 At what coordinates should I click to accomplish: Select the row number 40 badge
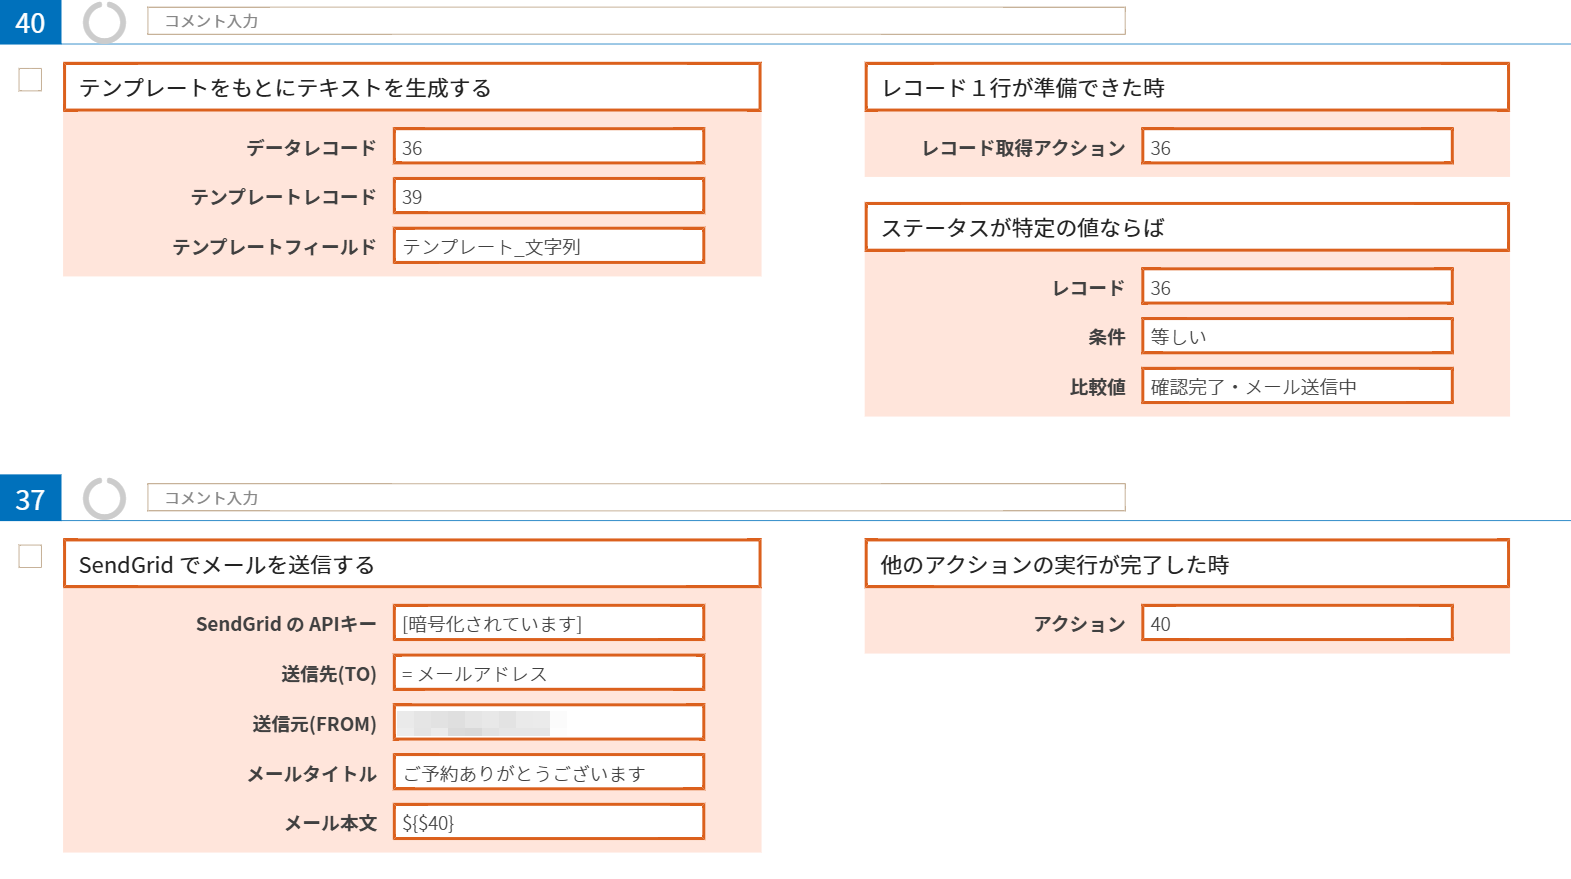click(x=30, y=22)
